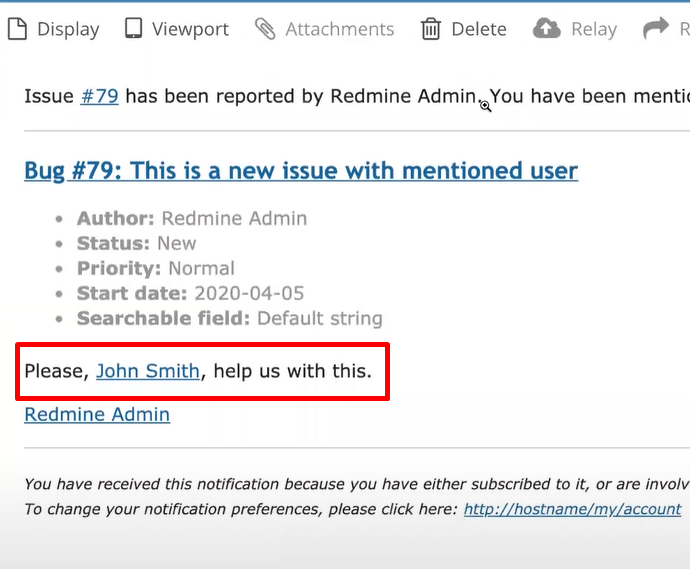The image size is (690, 569).
Task: Click the Searchable field Default string line
Action: pos(229,319)
